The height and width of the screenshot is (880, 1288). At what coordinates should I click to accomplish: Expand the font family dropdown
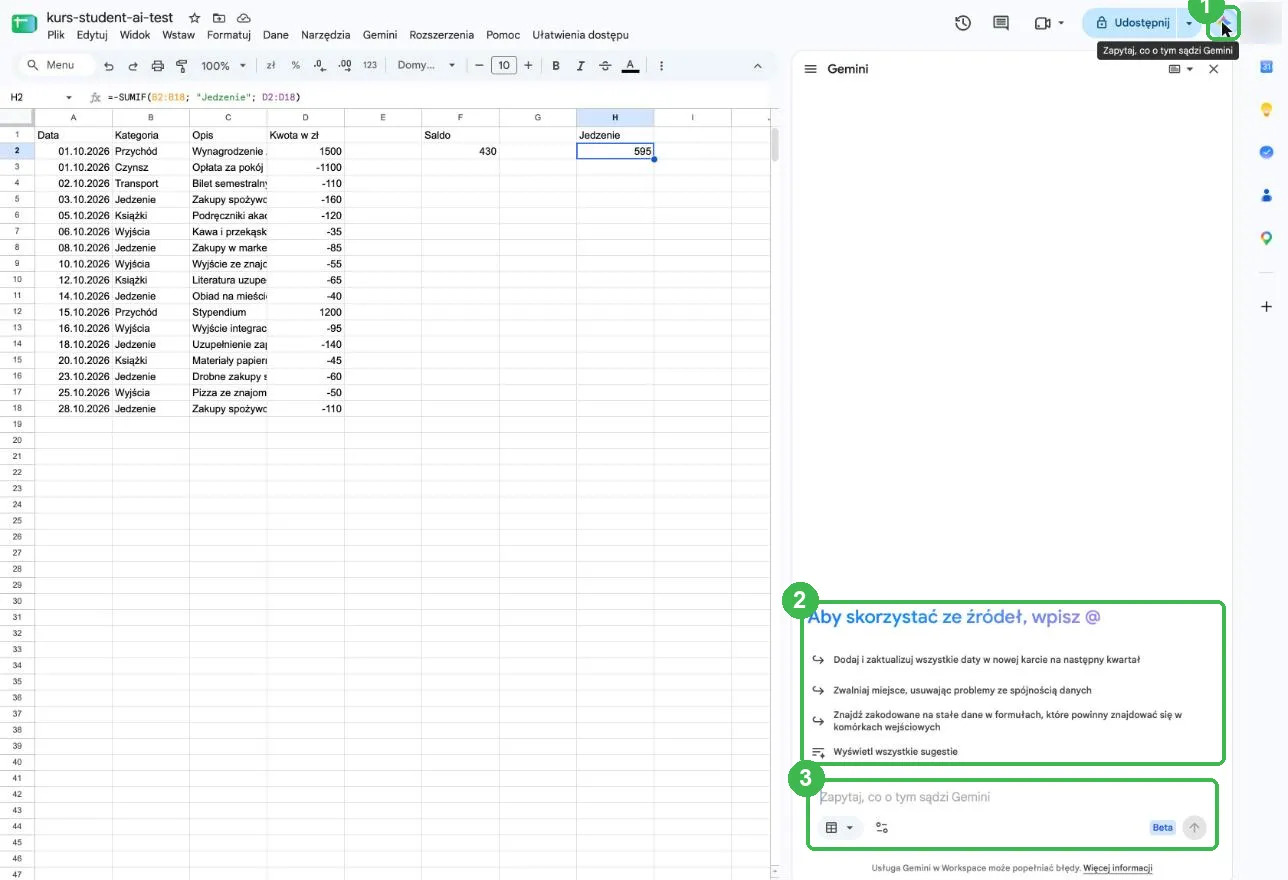coord(426,65)
